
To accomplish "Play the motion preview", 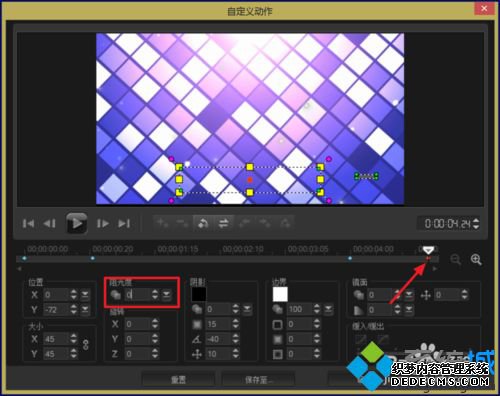I will (x=76, y=223).
